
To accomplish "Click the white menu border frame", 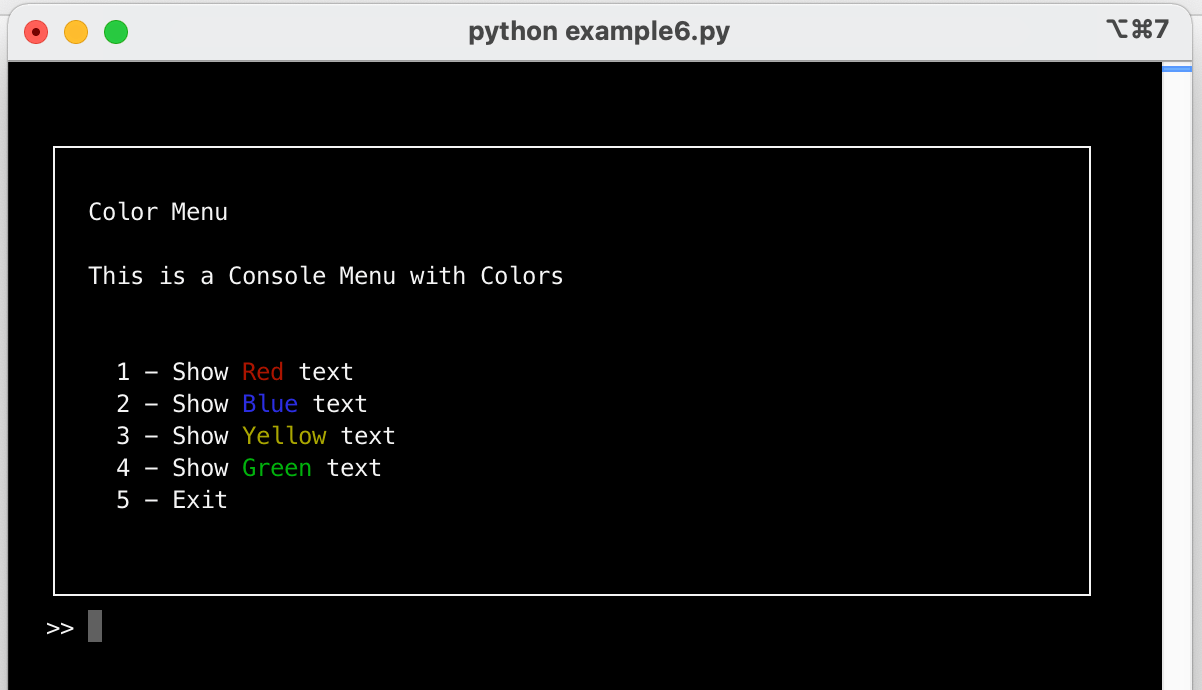I will (571, 148).
